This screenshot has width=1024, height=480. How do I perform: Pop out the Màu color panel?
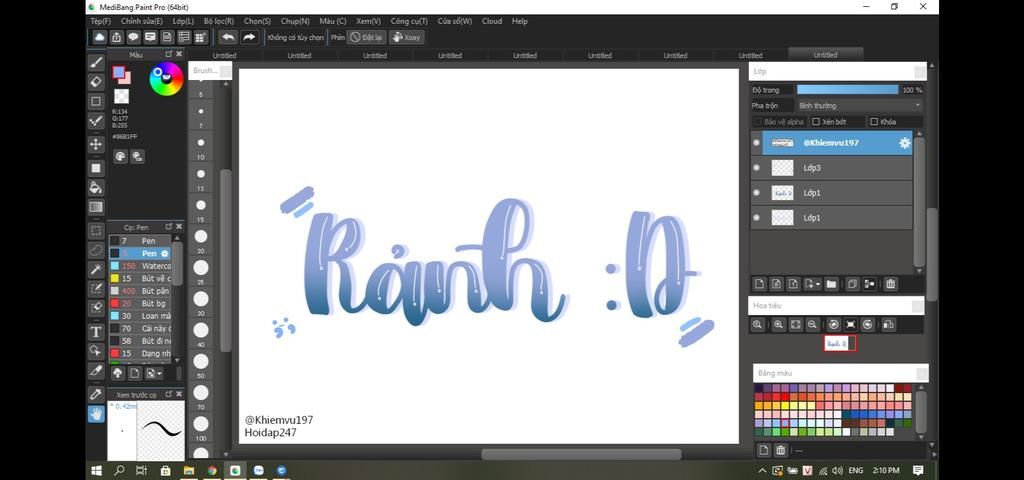click(168, 54)
